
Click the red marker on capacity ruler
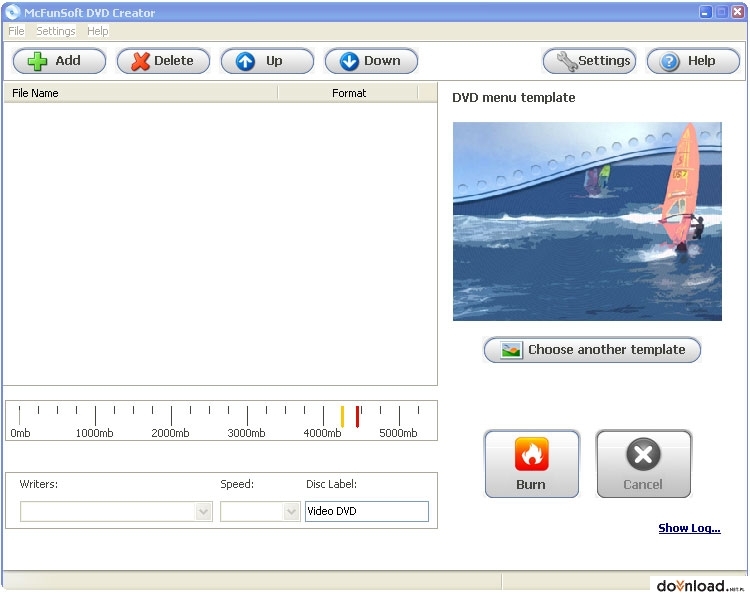point(357,416)
